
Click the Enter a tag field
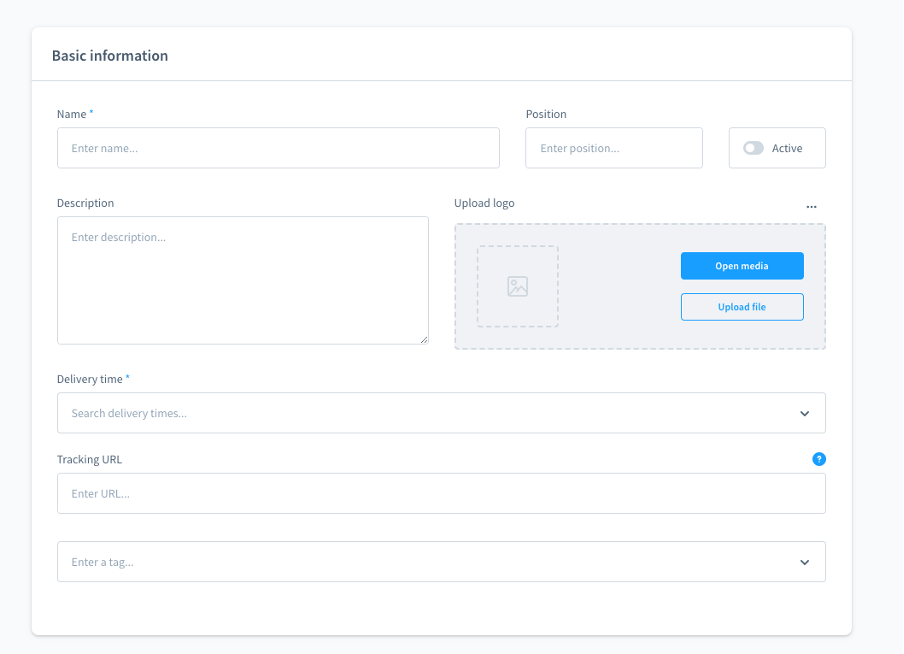point(441,562)
